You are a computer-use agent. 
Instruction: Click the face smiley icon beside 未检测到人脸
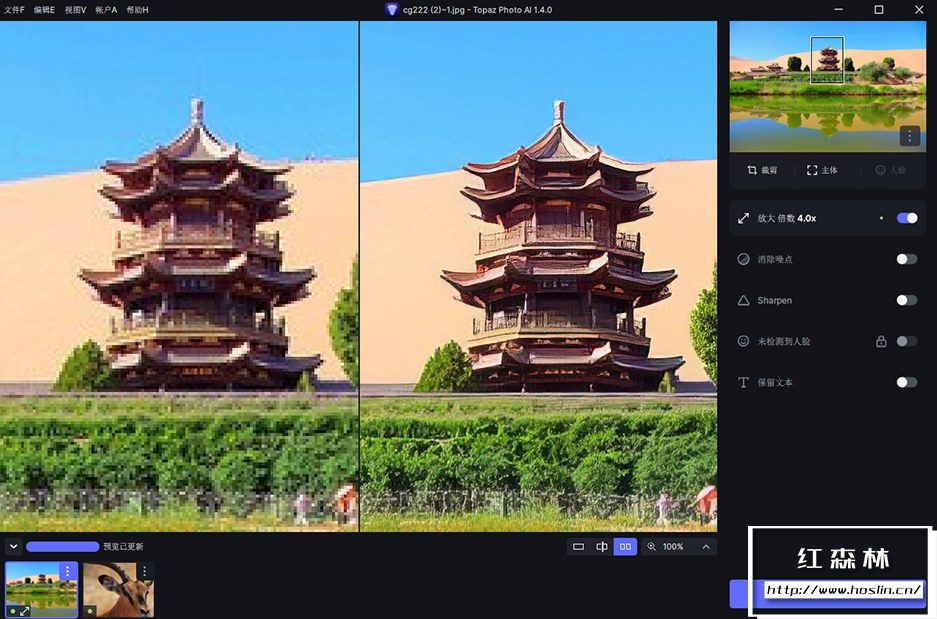(x=743, y=341)
